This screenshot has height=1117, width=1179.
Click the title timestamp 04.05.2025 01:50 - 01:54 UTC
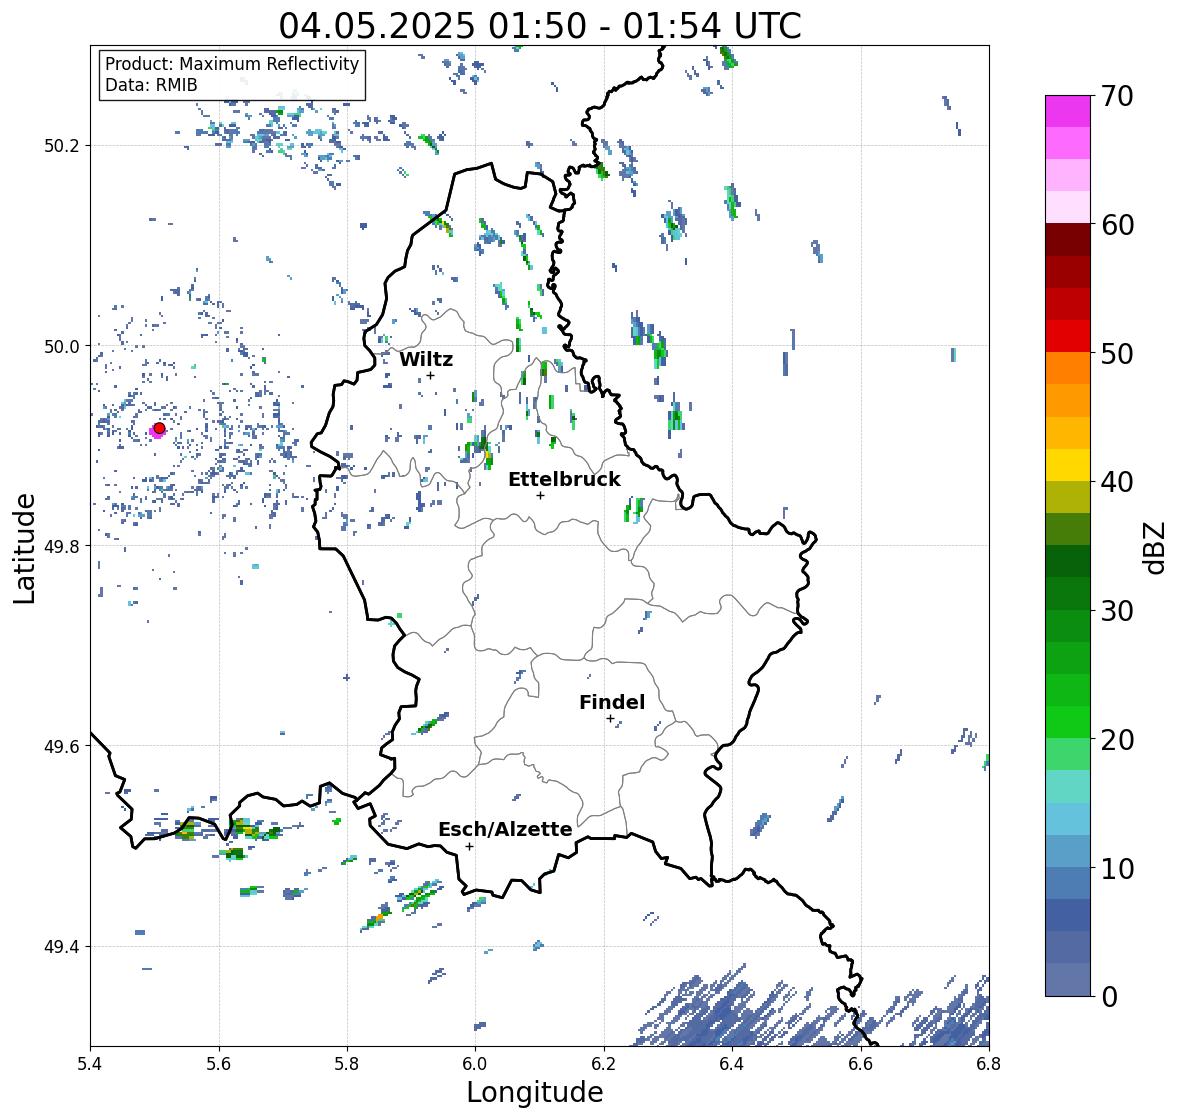coord(540,26)
